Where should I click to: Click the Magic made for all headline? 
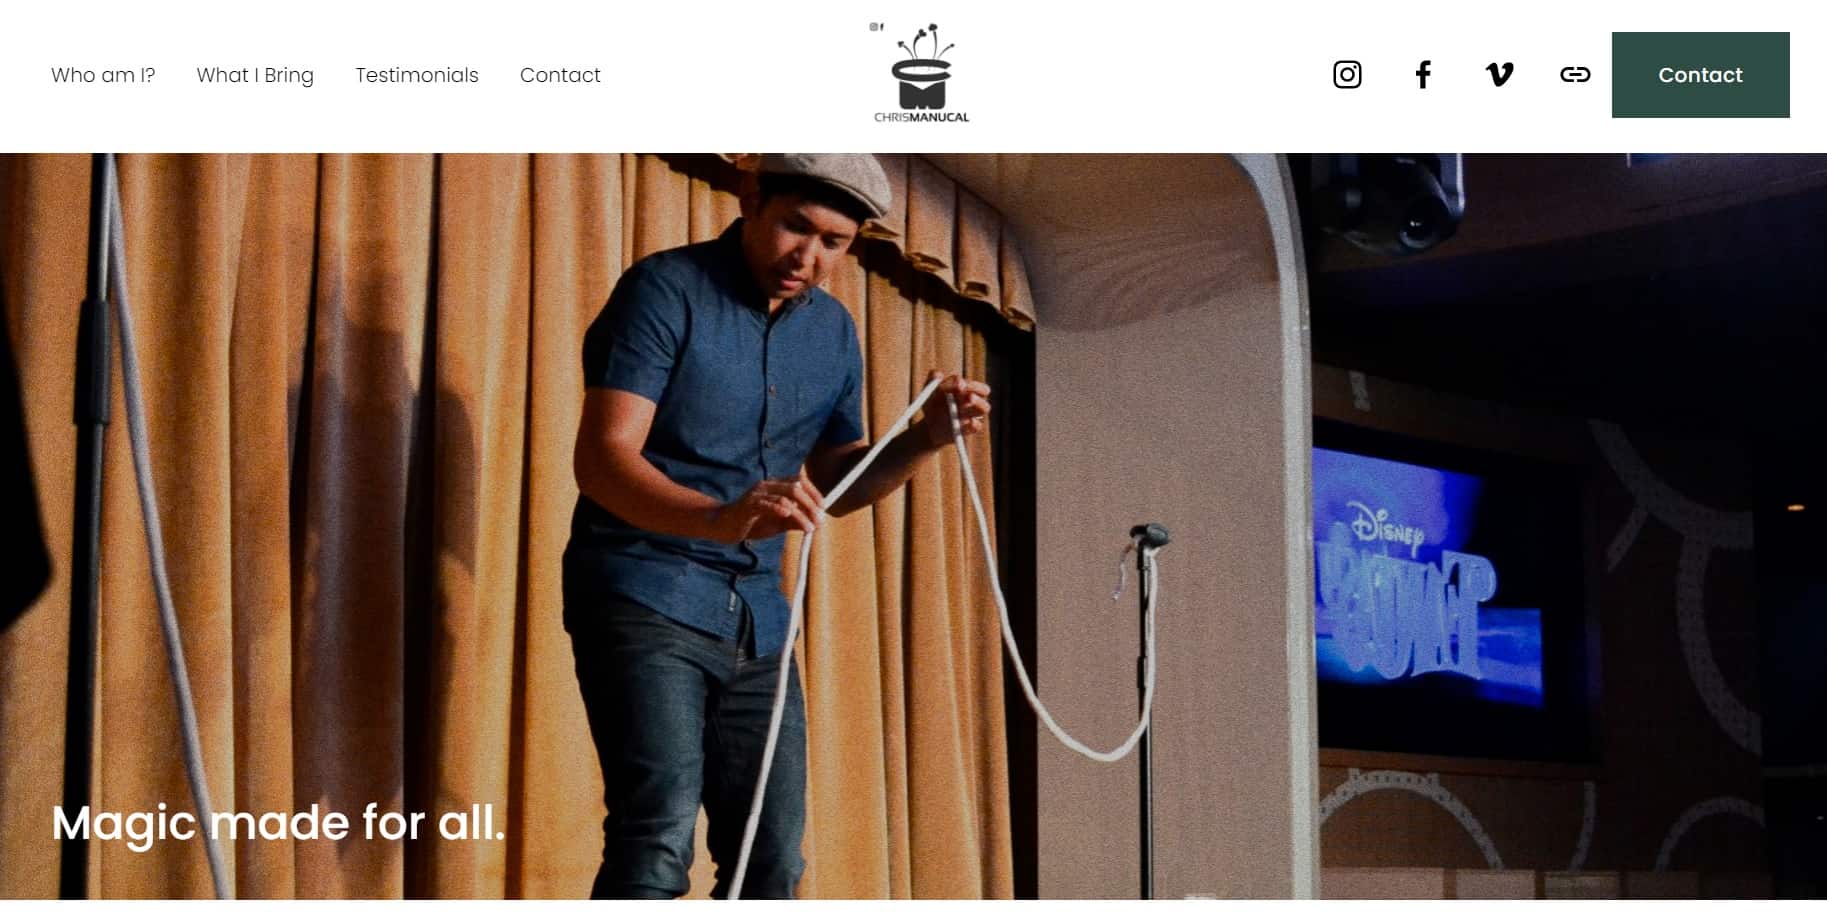(x=278, y=823)
